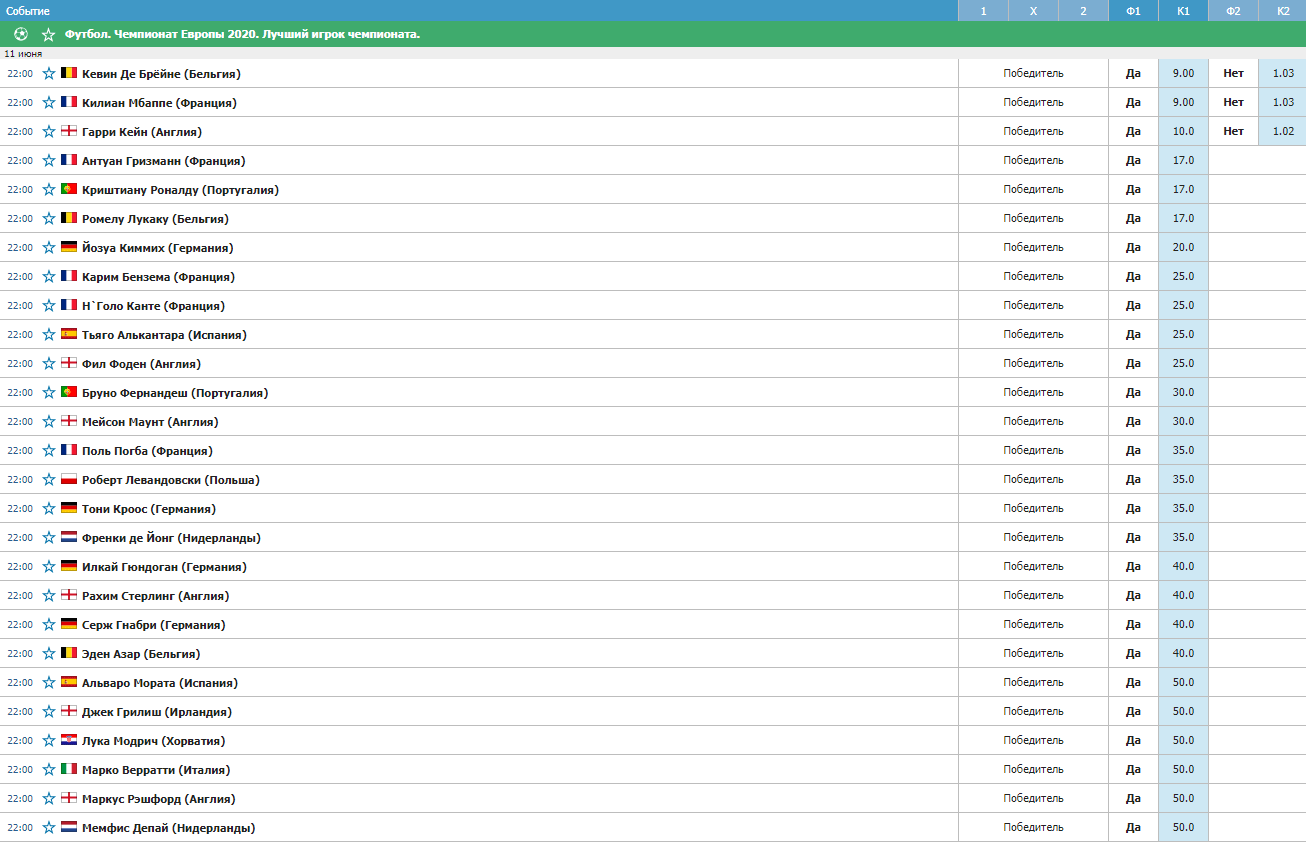Star the Антуан Гризманн row

[x=49, y=160]
